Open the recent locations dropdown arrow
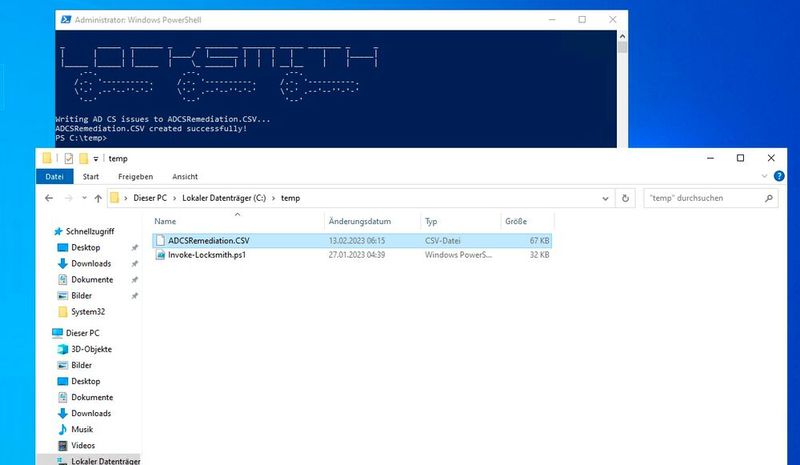 84,198
